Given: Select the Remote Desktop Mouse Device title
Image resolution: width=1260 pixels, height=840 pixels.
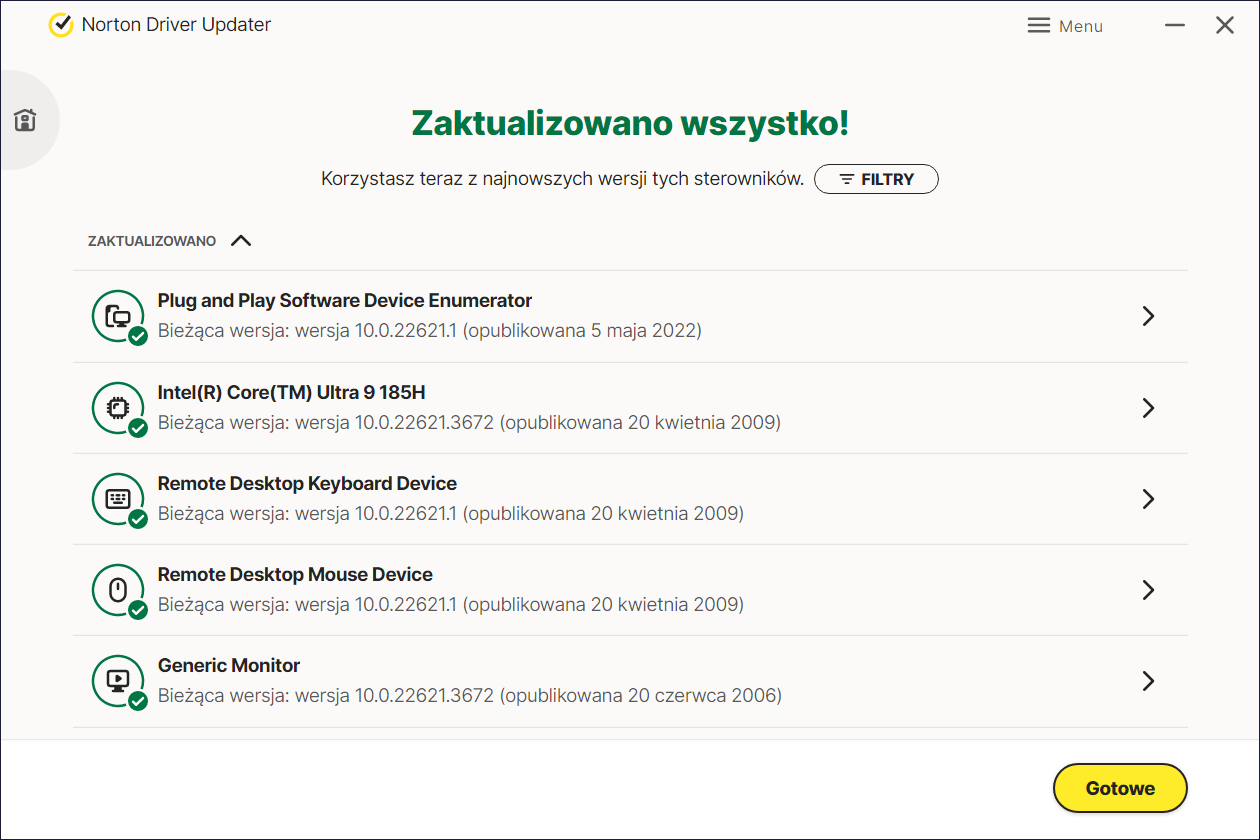Looking at the screenshot, I should 295,575.
